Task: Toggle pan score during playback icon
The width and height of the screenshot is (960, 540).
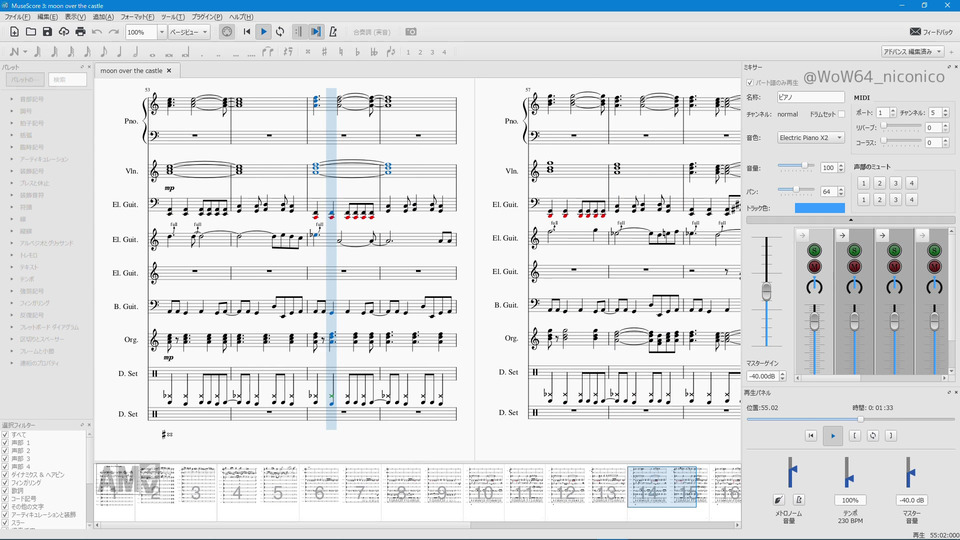Action: (315, 32)
